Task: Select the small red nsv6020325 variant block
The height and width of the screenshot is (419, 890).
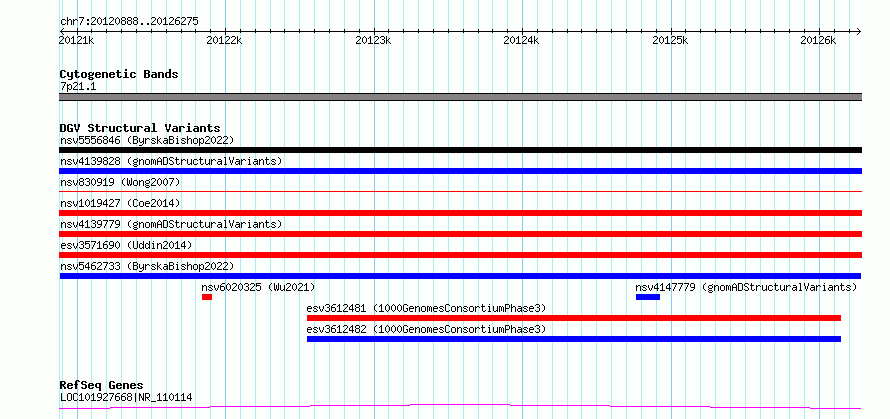Action: point(207,297)
